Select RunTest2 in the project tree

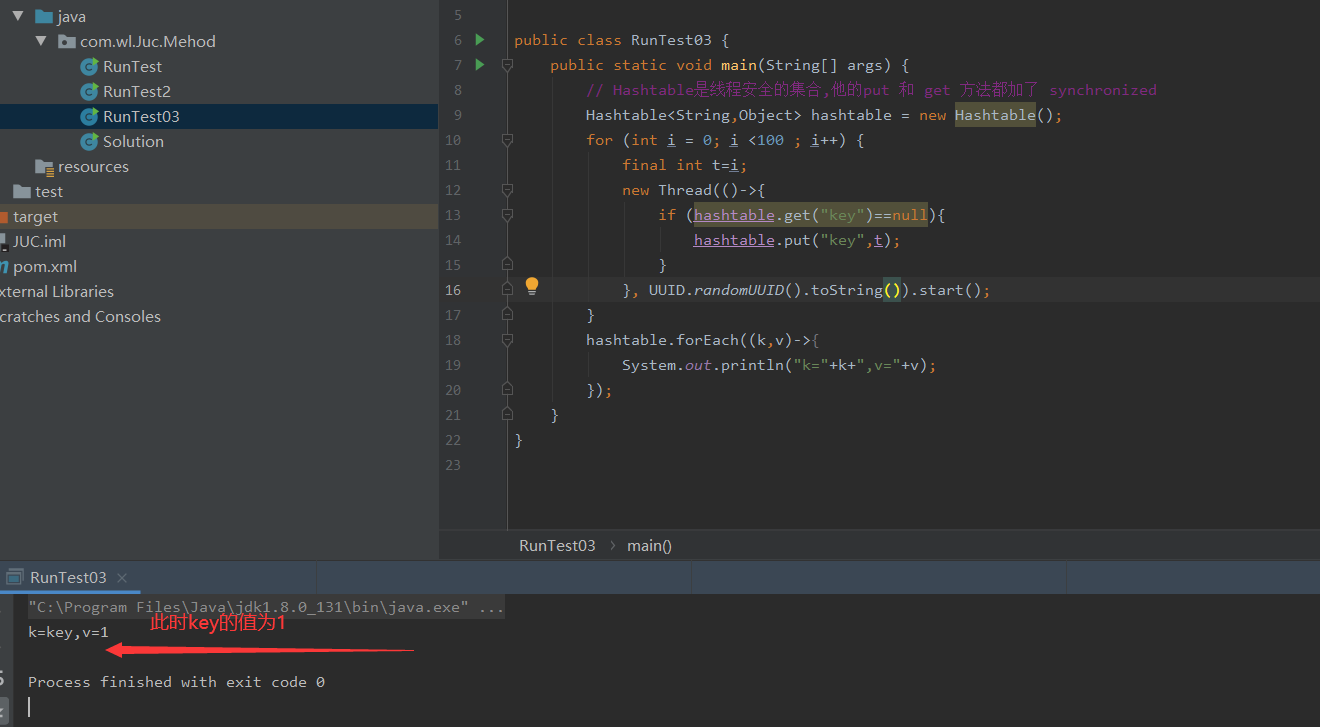pyautogui.click(x=137, y=91)
